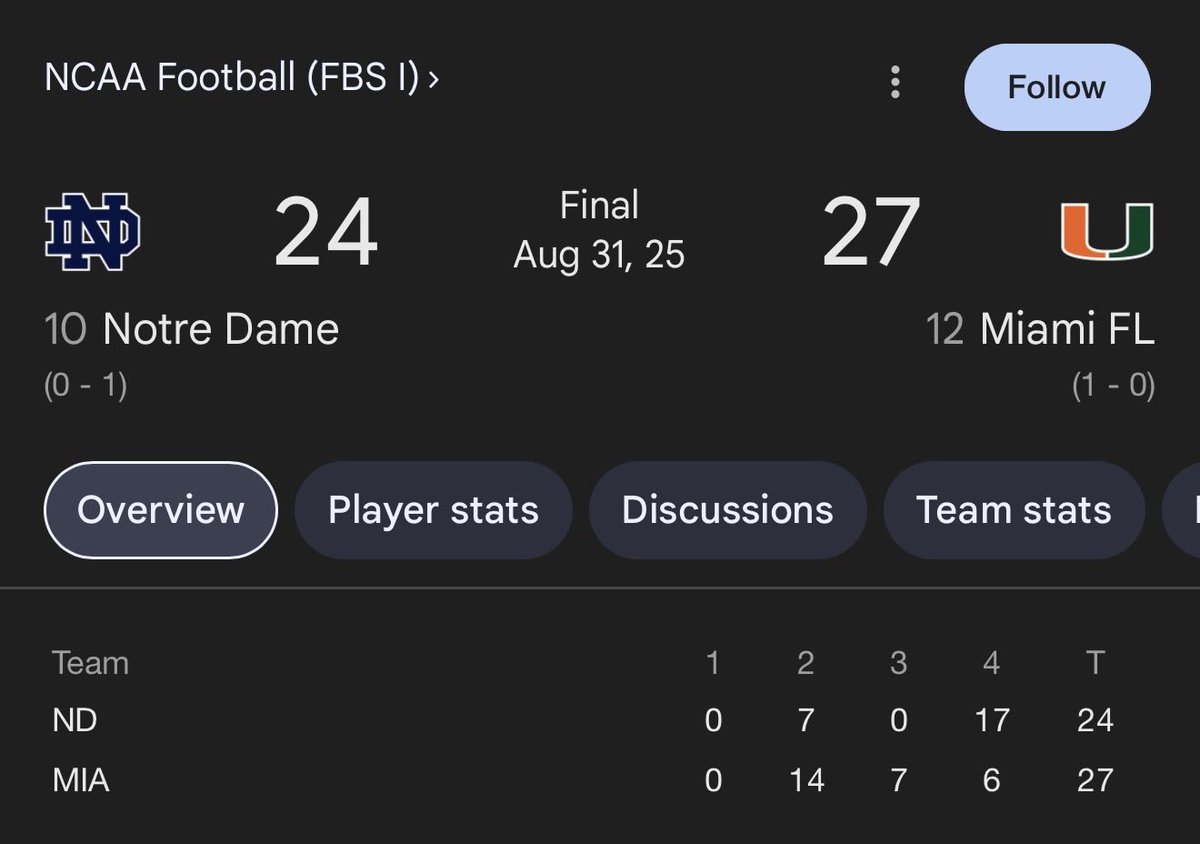Screen dimensions: 1200x844
Task: Switch to the Player stats tab
Action: pos(433,510)
